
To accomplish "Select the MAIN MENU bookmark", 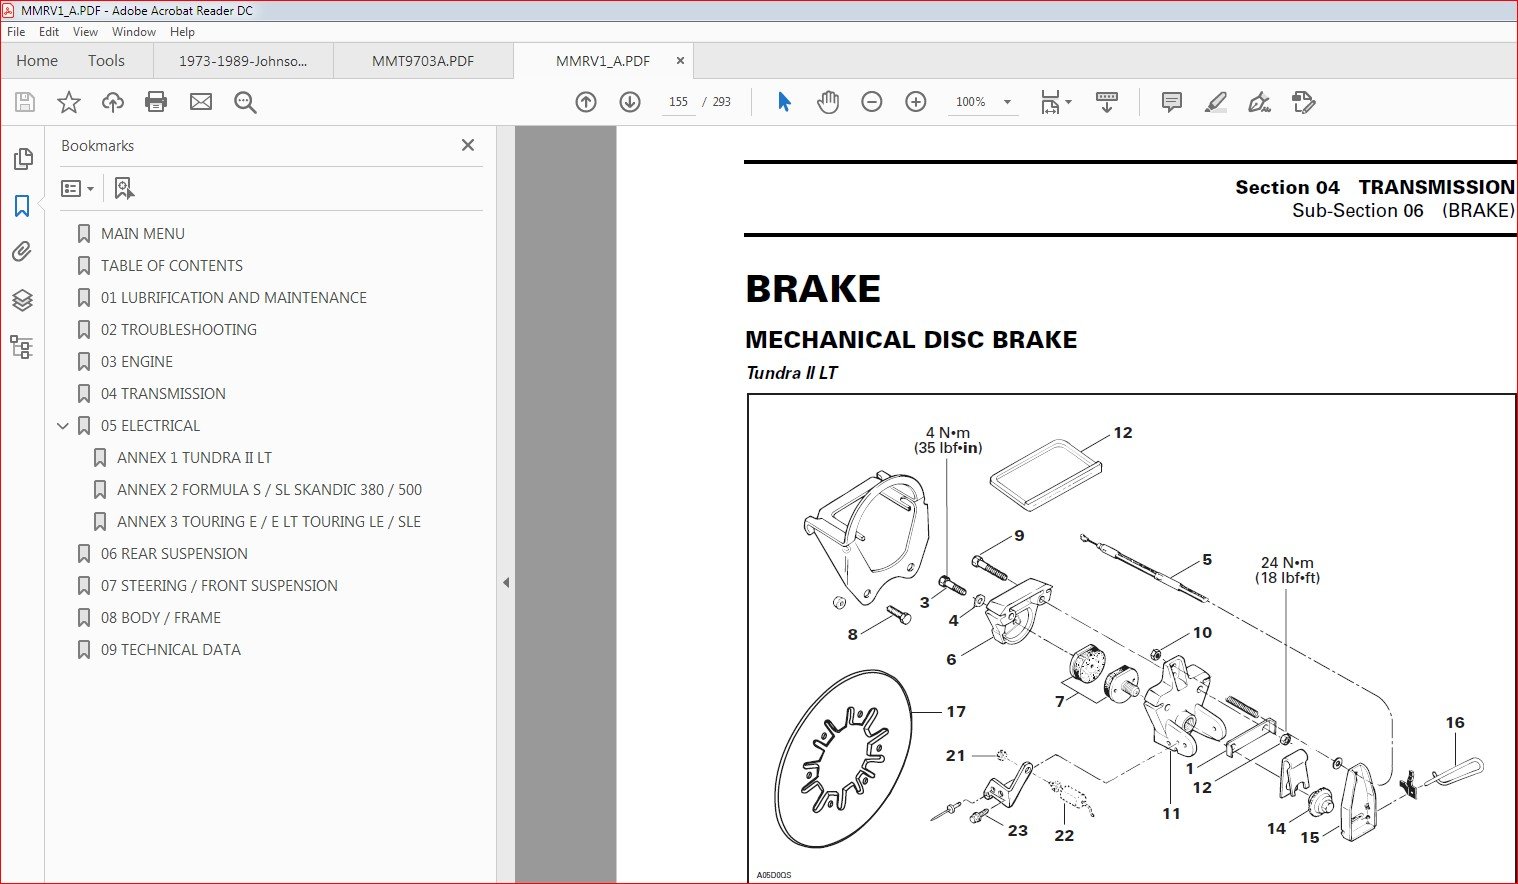I will (x=143, y=234).
